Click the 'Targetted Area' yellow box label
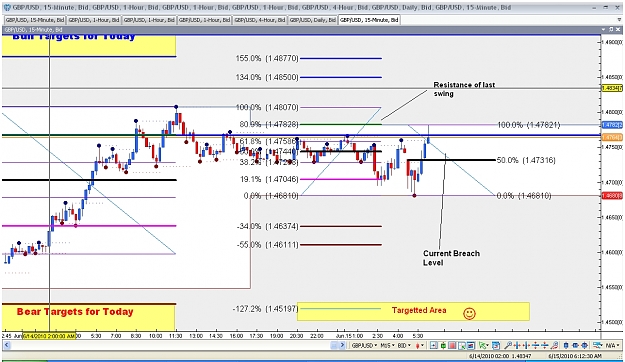This screenshot has width=625, height=362. pyautogui.click(x=419, y=310)
